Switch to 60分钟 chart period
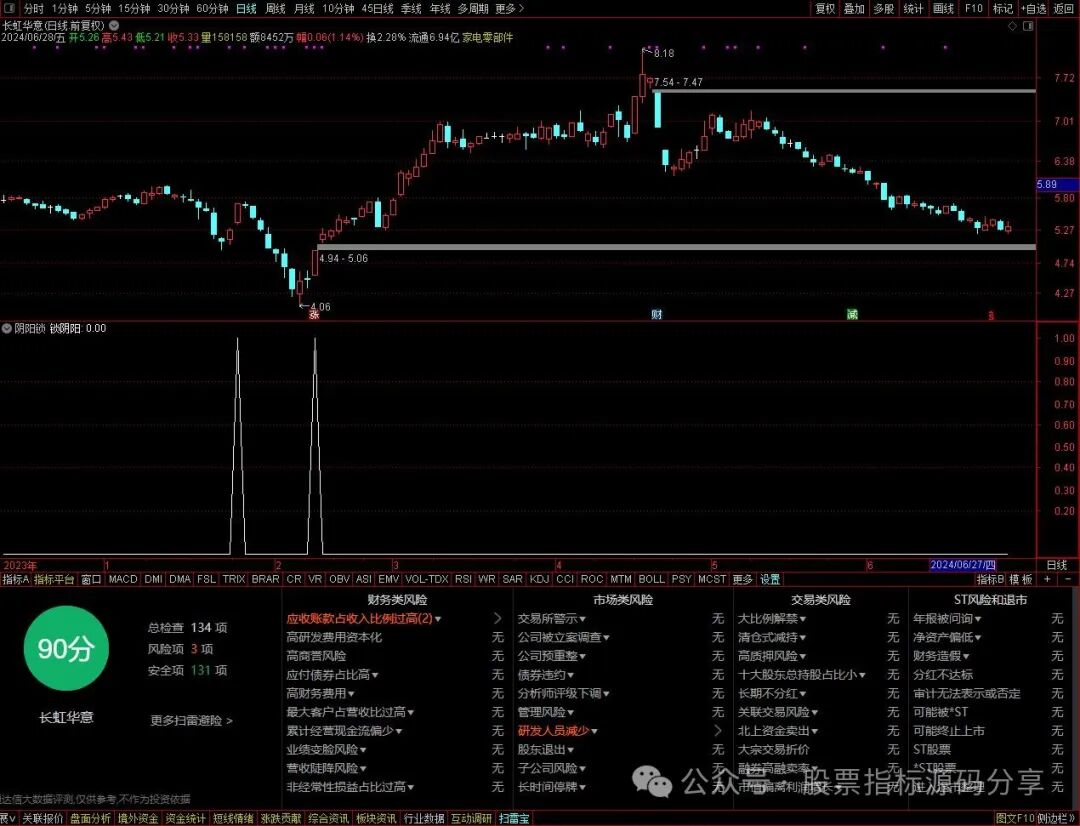Screen dimensions: 1080x826 point(212,8)
